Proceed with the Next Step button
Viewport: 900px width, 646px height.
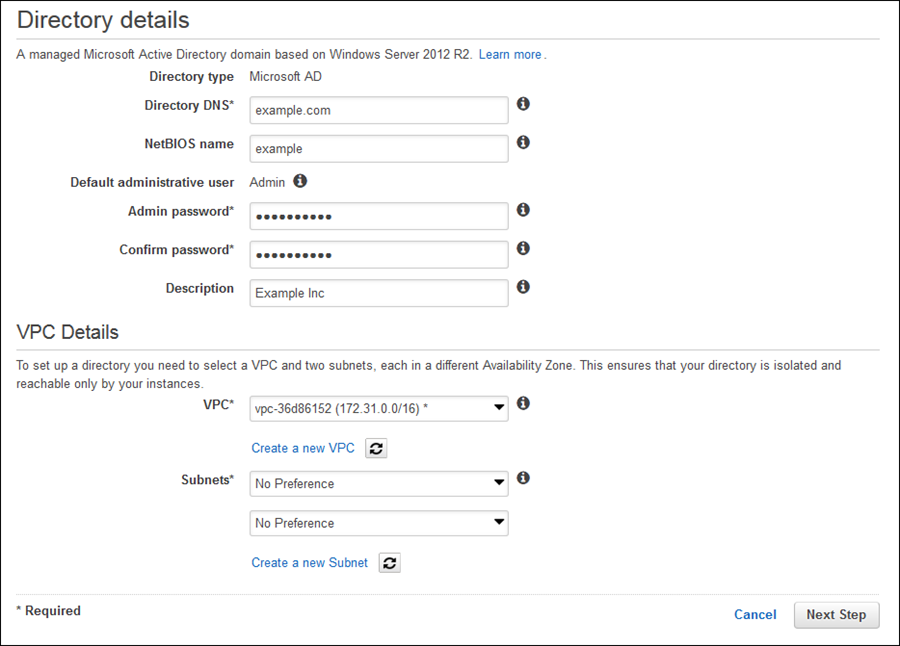[836, 614]
